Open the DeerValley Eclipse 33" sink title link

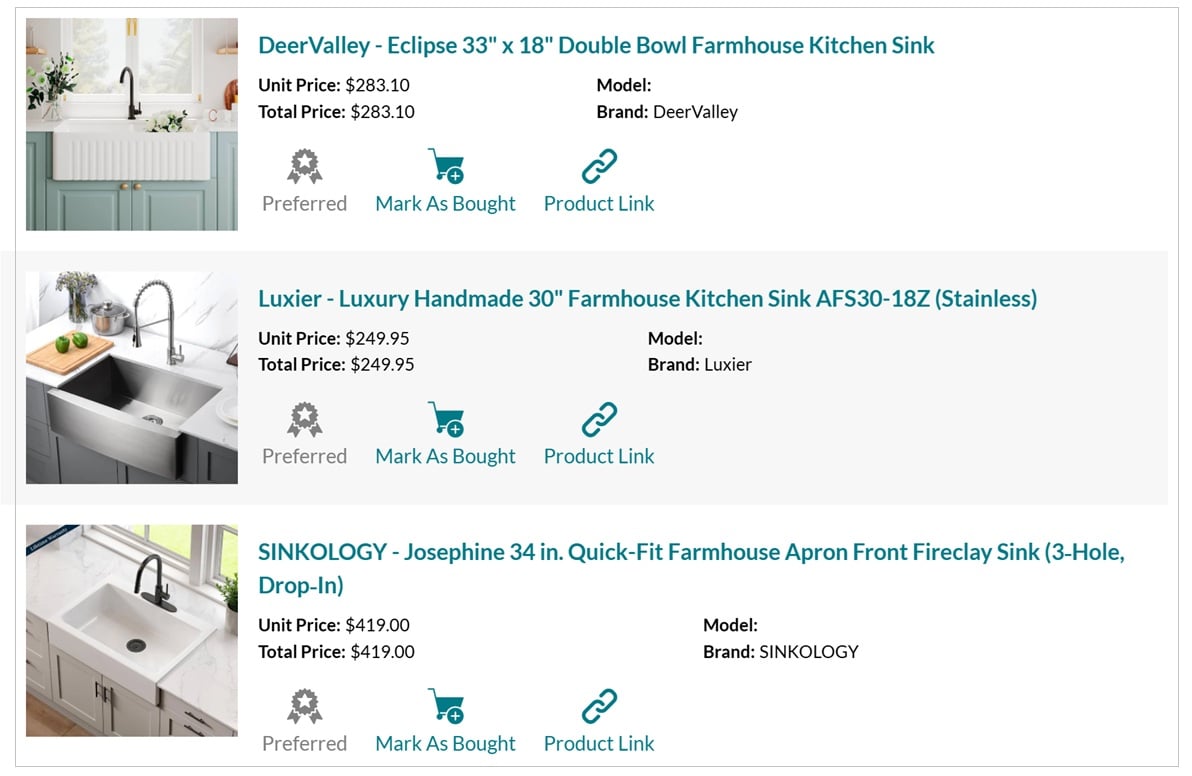[x=596, y=45]
